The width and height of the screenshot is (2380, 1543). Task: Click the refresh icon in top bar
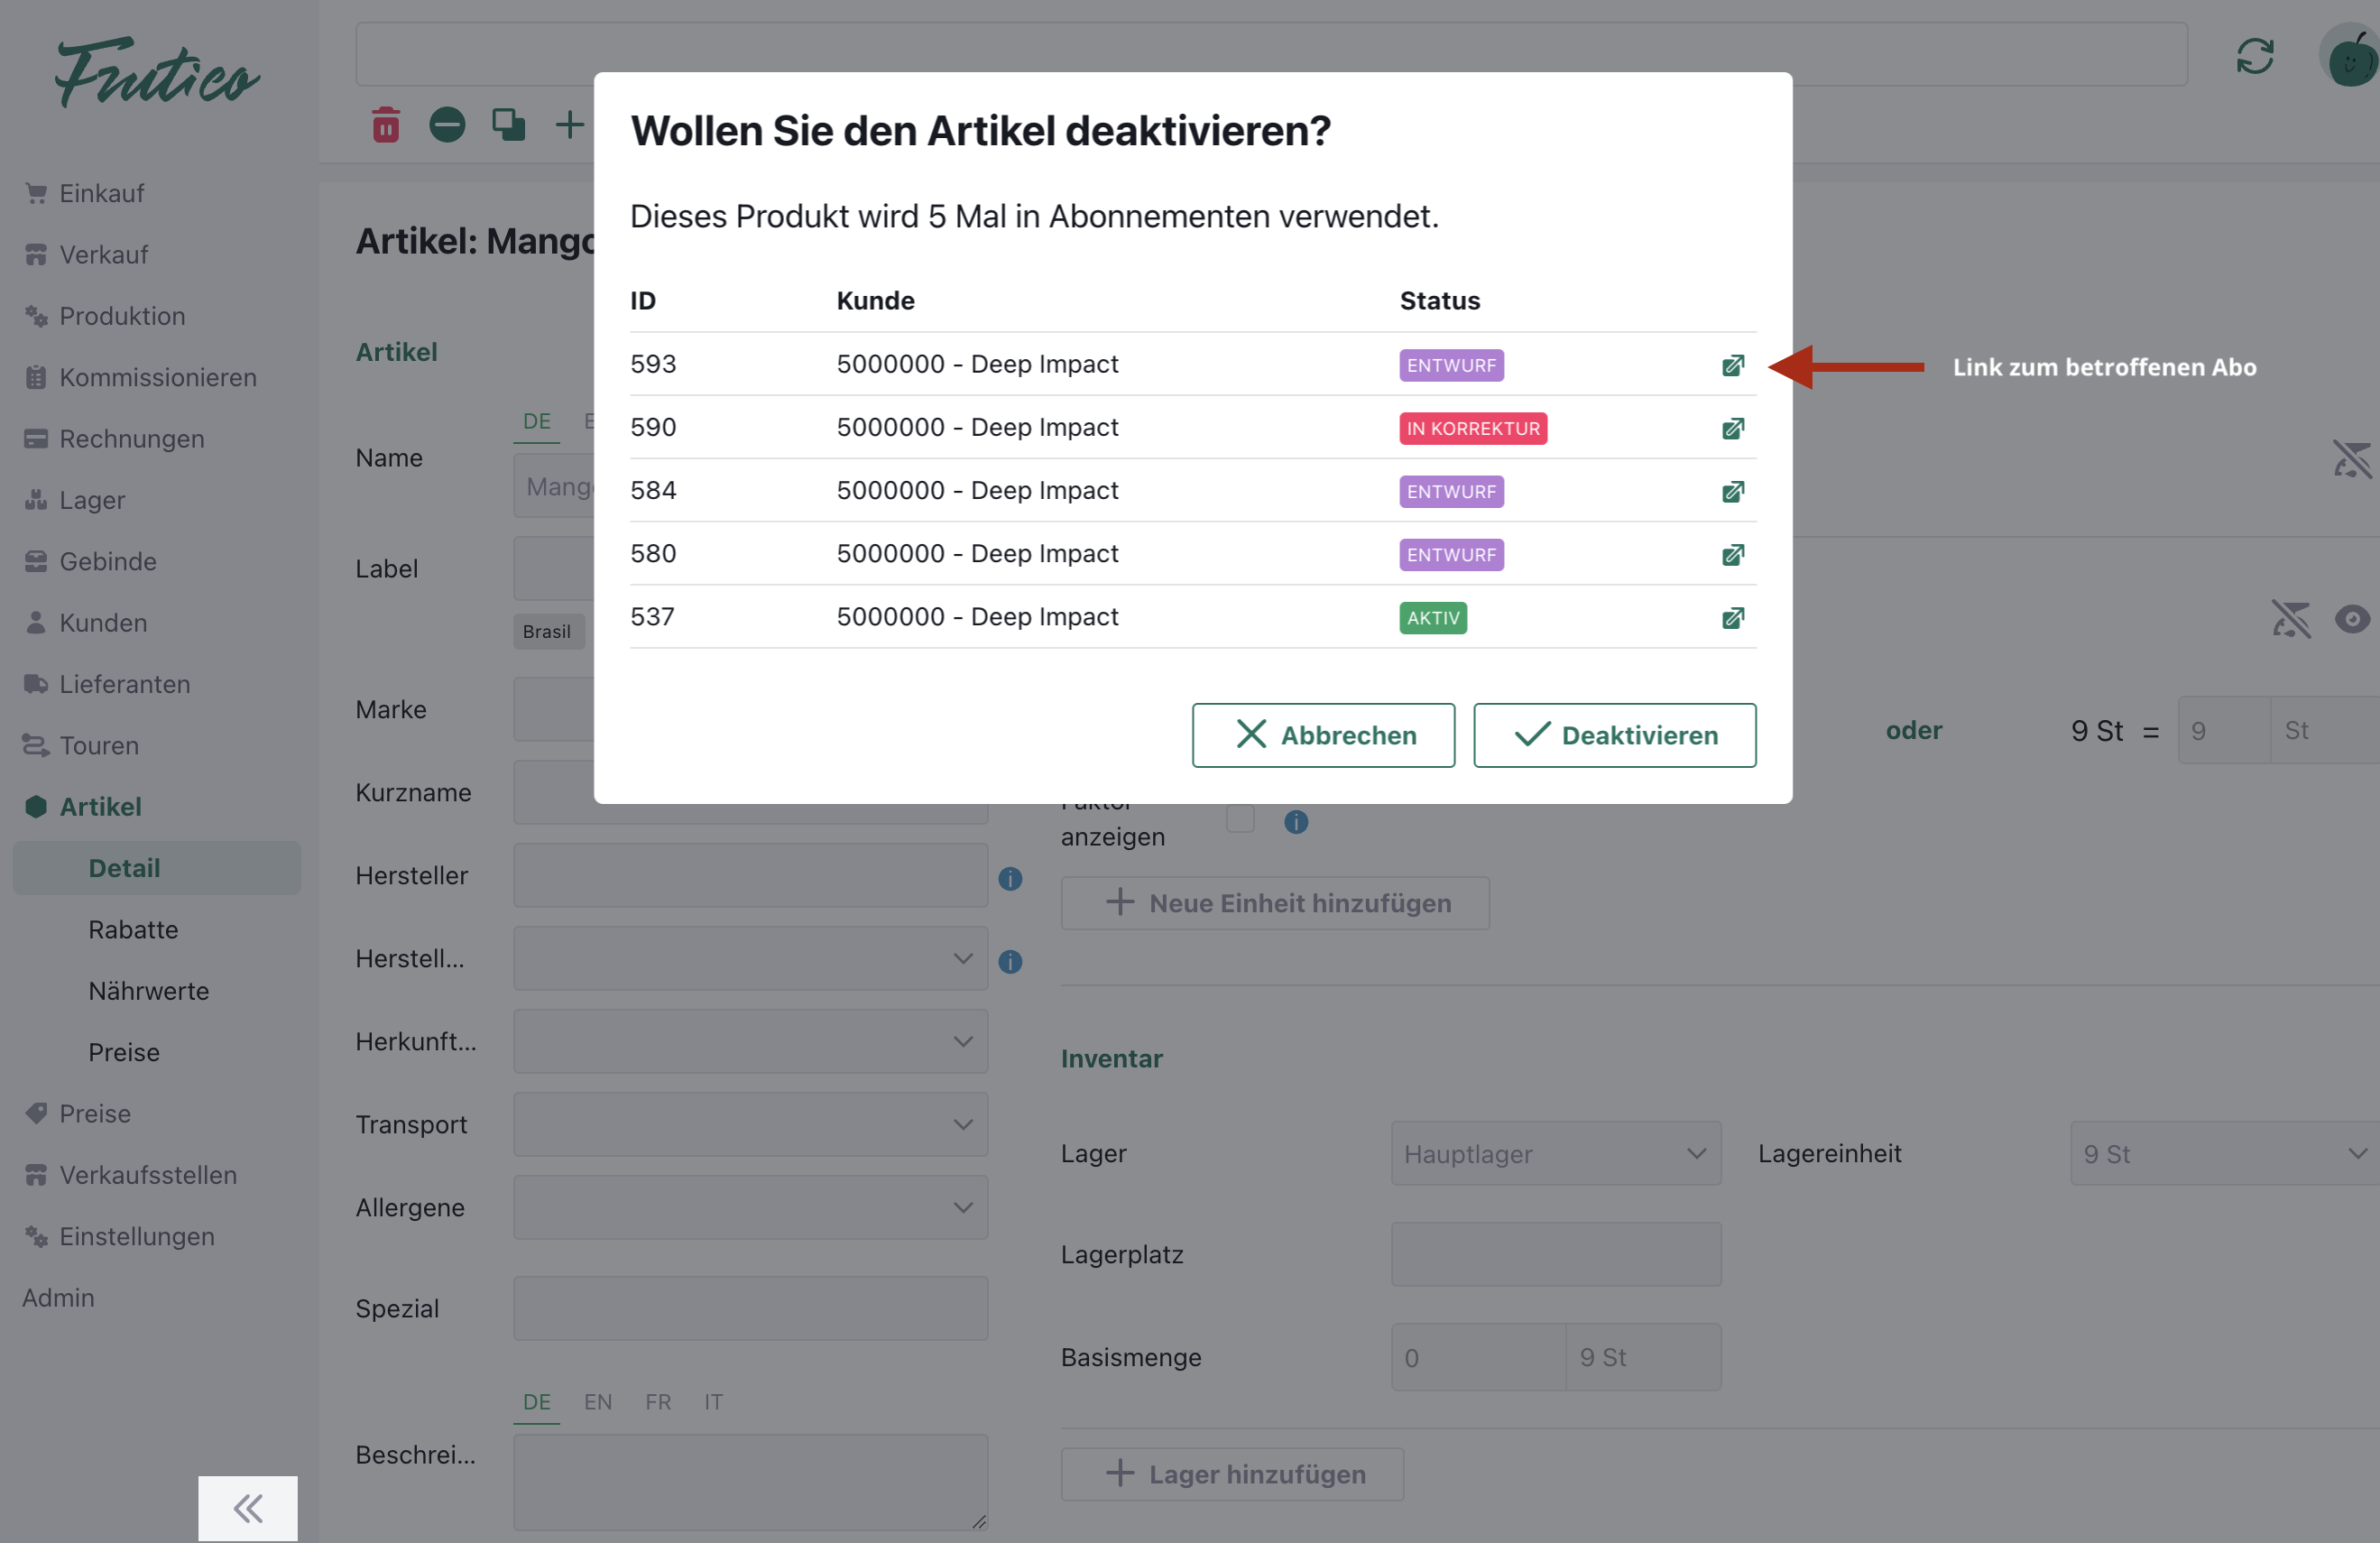pyautogui.click(x=2254, y=56)
